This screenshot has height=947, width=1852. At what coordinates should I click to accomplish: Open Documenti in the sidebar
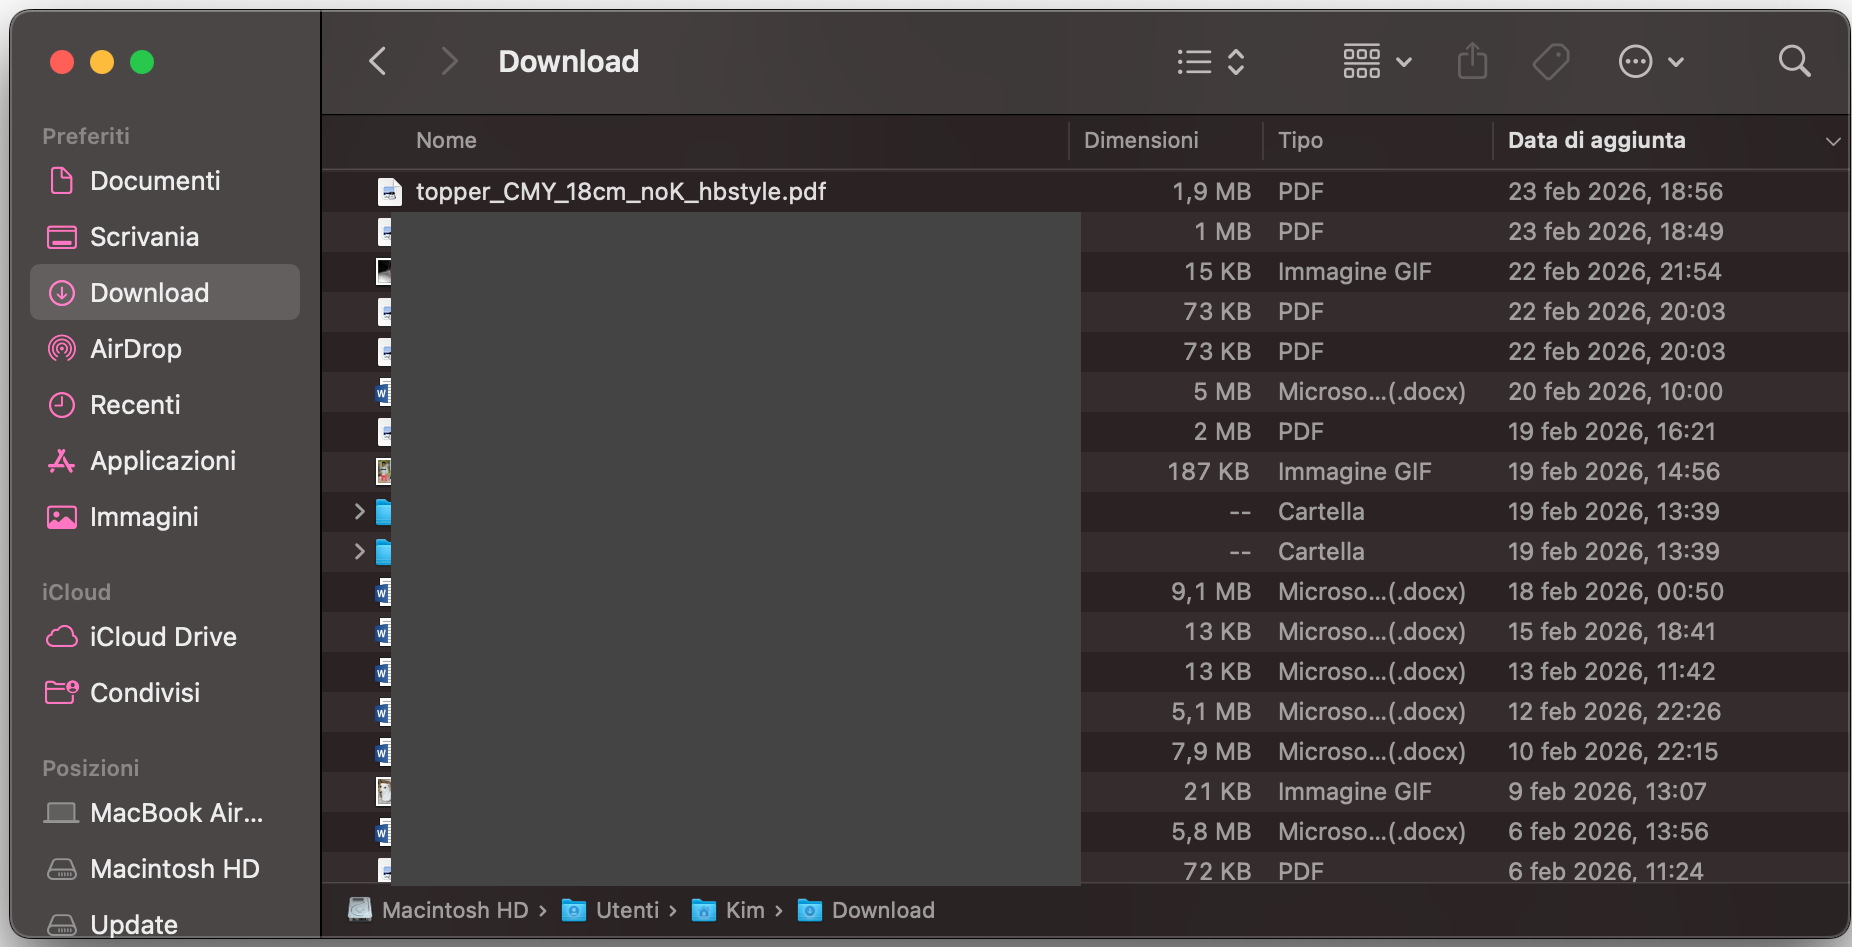(x=155, y=180)
